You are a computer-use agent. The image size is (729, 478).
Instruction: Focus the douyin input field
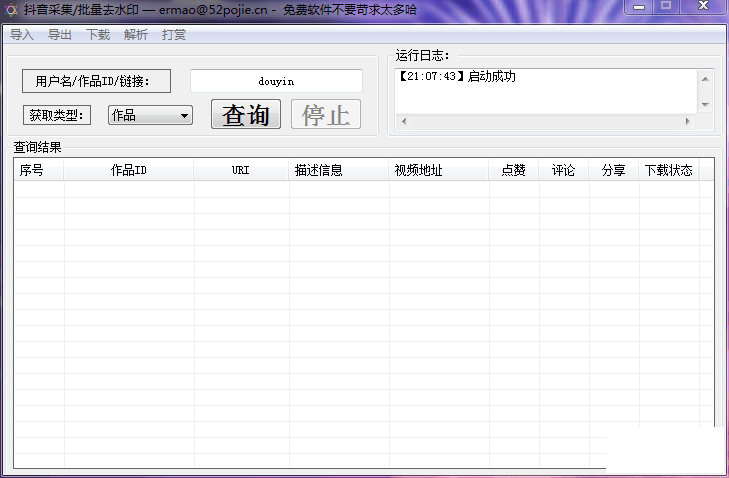[276, 81]
